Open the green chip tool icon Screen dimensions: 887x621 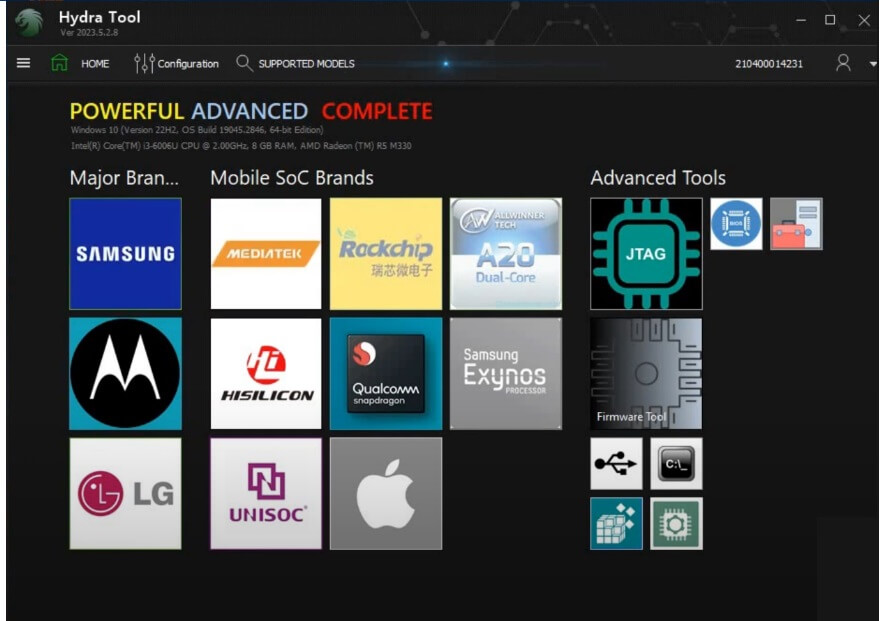[677, 522]
